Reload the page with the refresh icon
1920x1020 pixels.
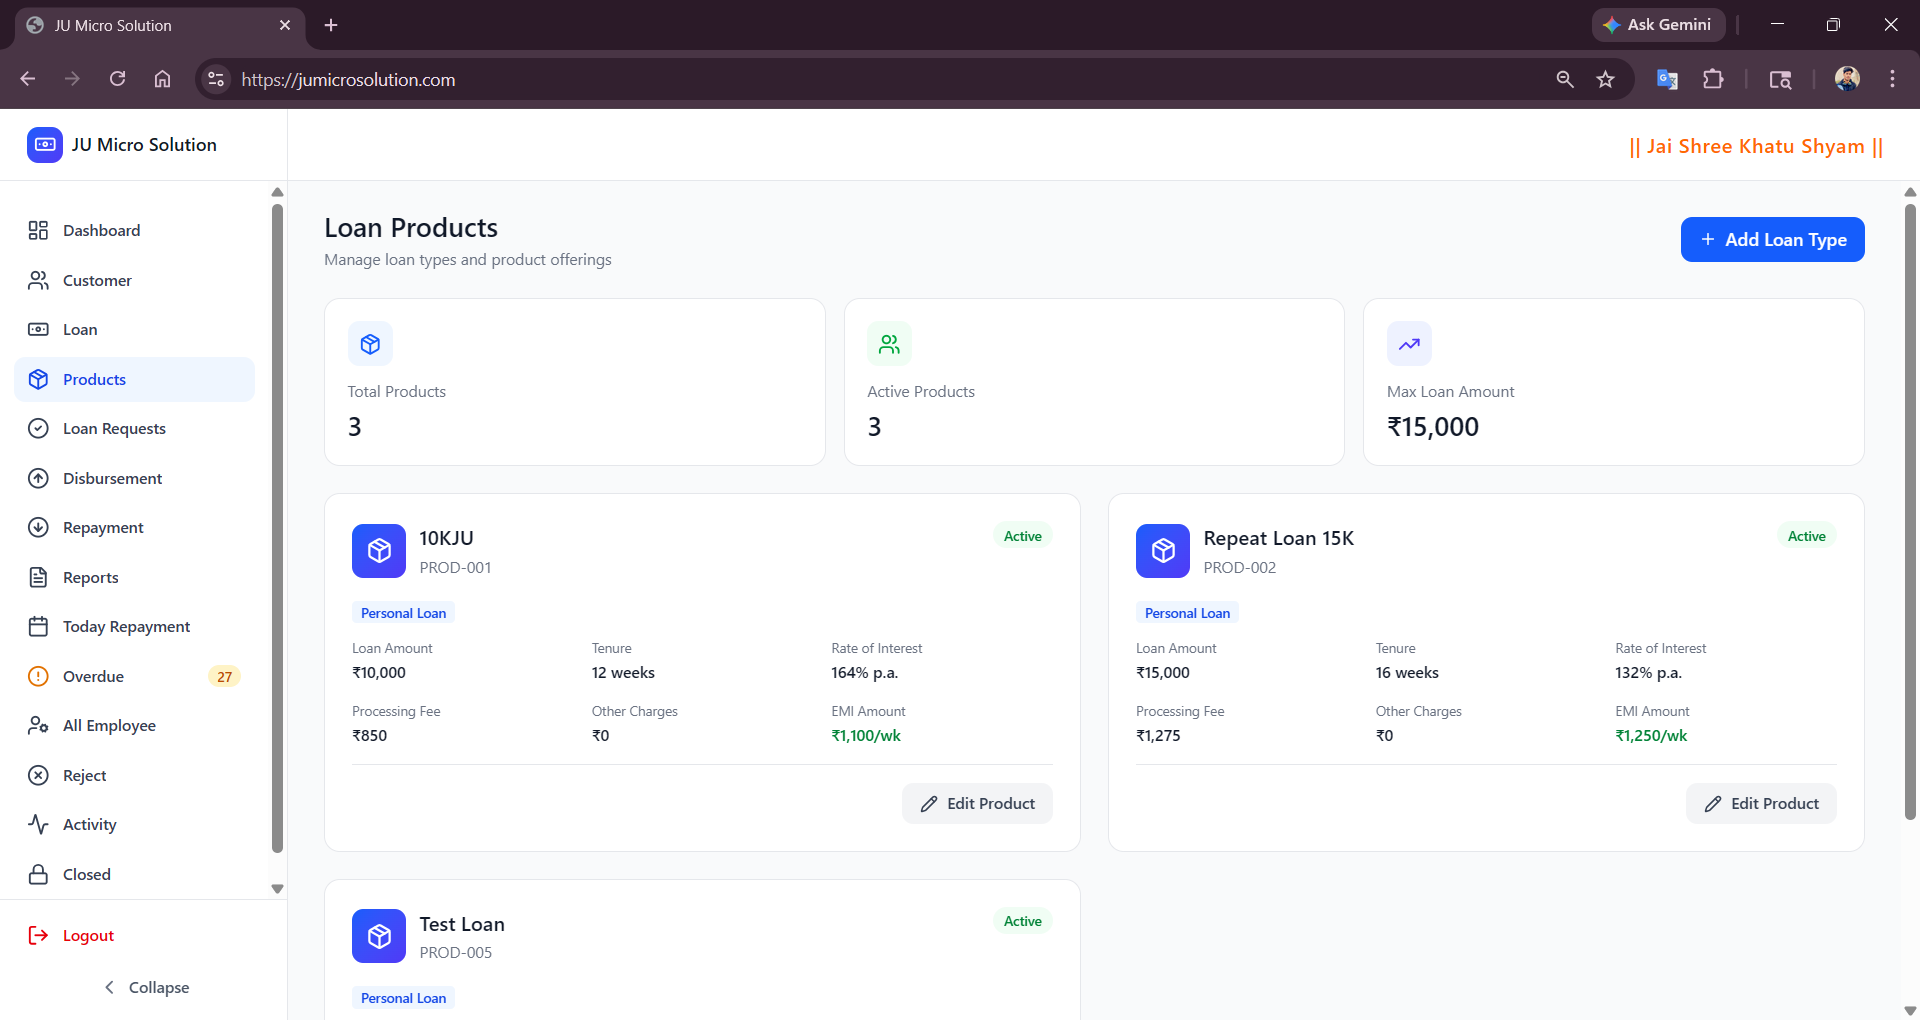tap(117, 79)
